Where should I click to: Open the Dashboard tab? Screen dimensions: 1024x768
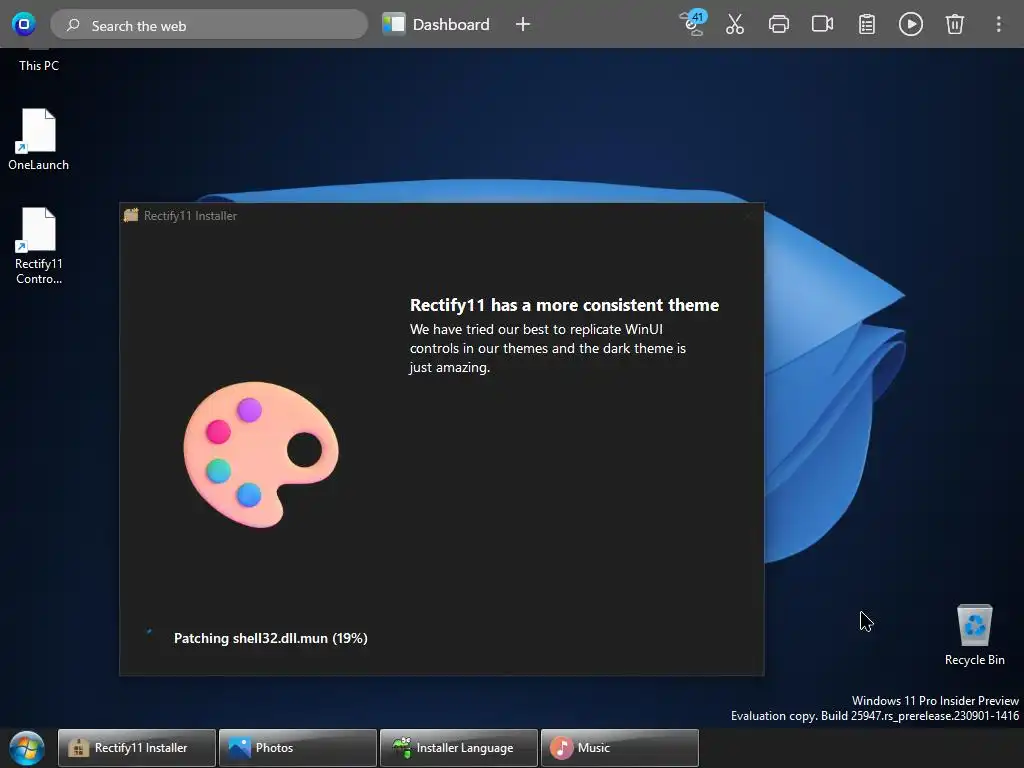point(436,25)
